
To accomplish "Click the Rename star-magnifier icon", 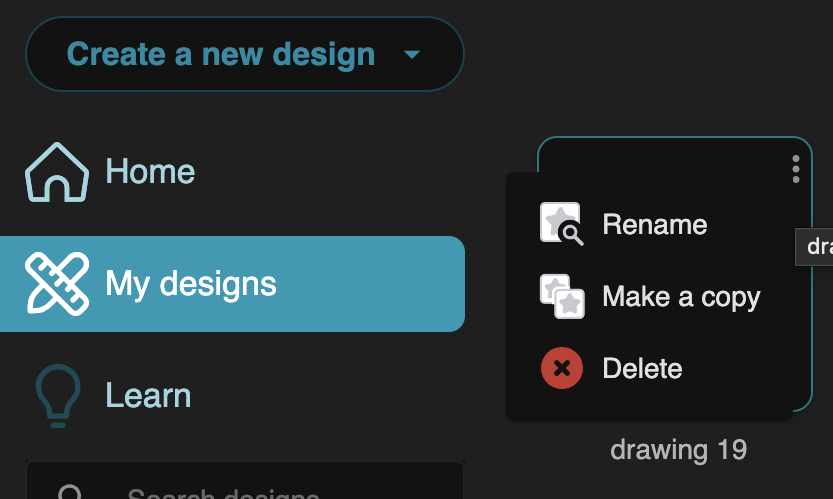I will point(561,224).
